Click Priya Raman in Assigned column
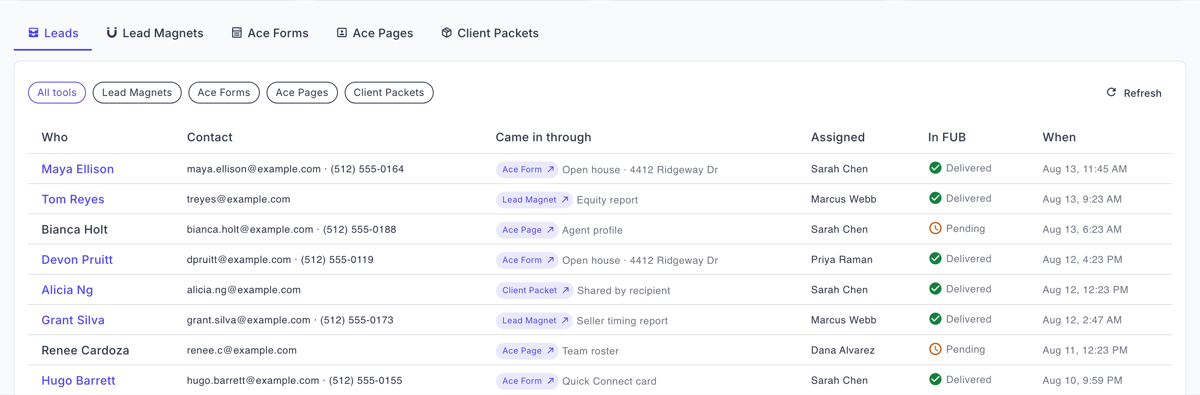Viewport: 1200px width, 395px height. tap(842, 260)
